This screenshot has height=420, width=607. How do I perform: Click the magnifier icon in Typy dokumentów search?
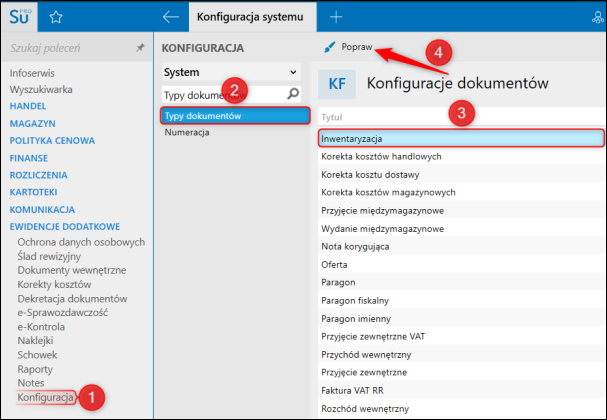(x=293, y=94)
